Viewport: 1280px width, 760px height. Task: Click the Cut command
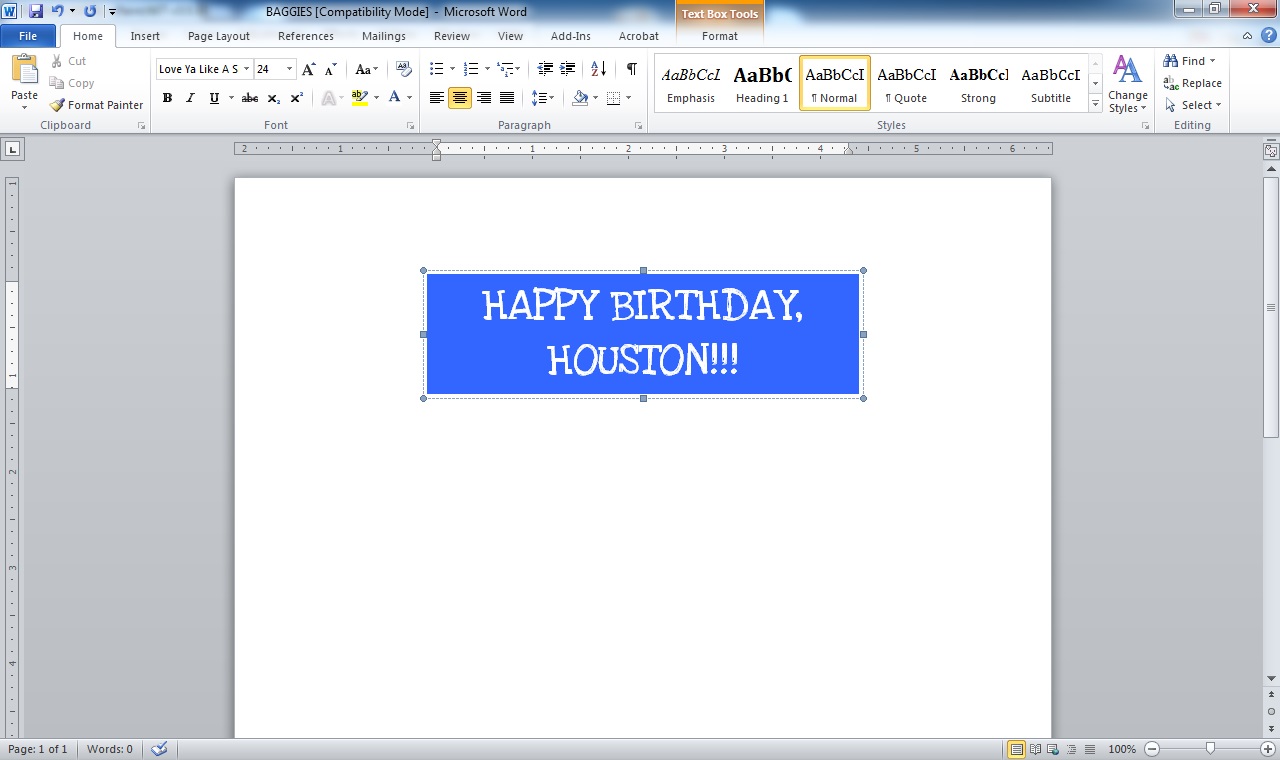click(69, 61)
